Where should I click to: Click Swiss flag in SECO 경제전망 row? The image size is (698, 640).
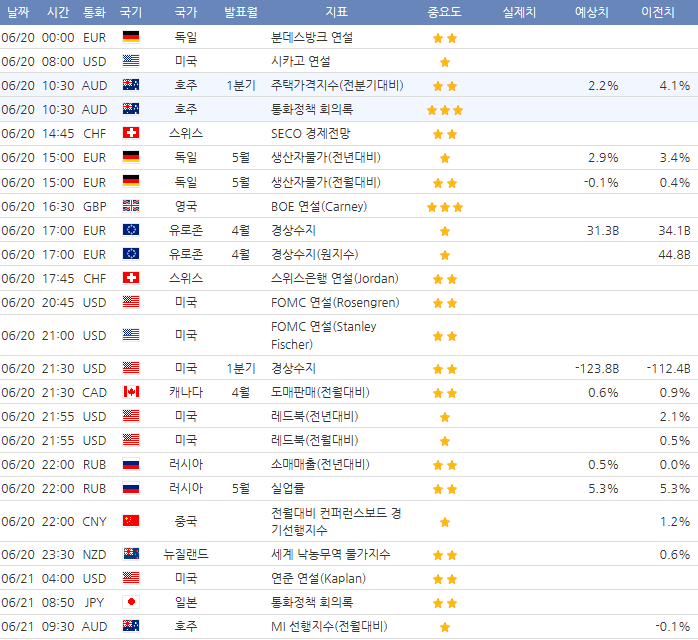(x=131, y=133)
